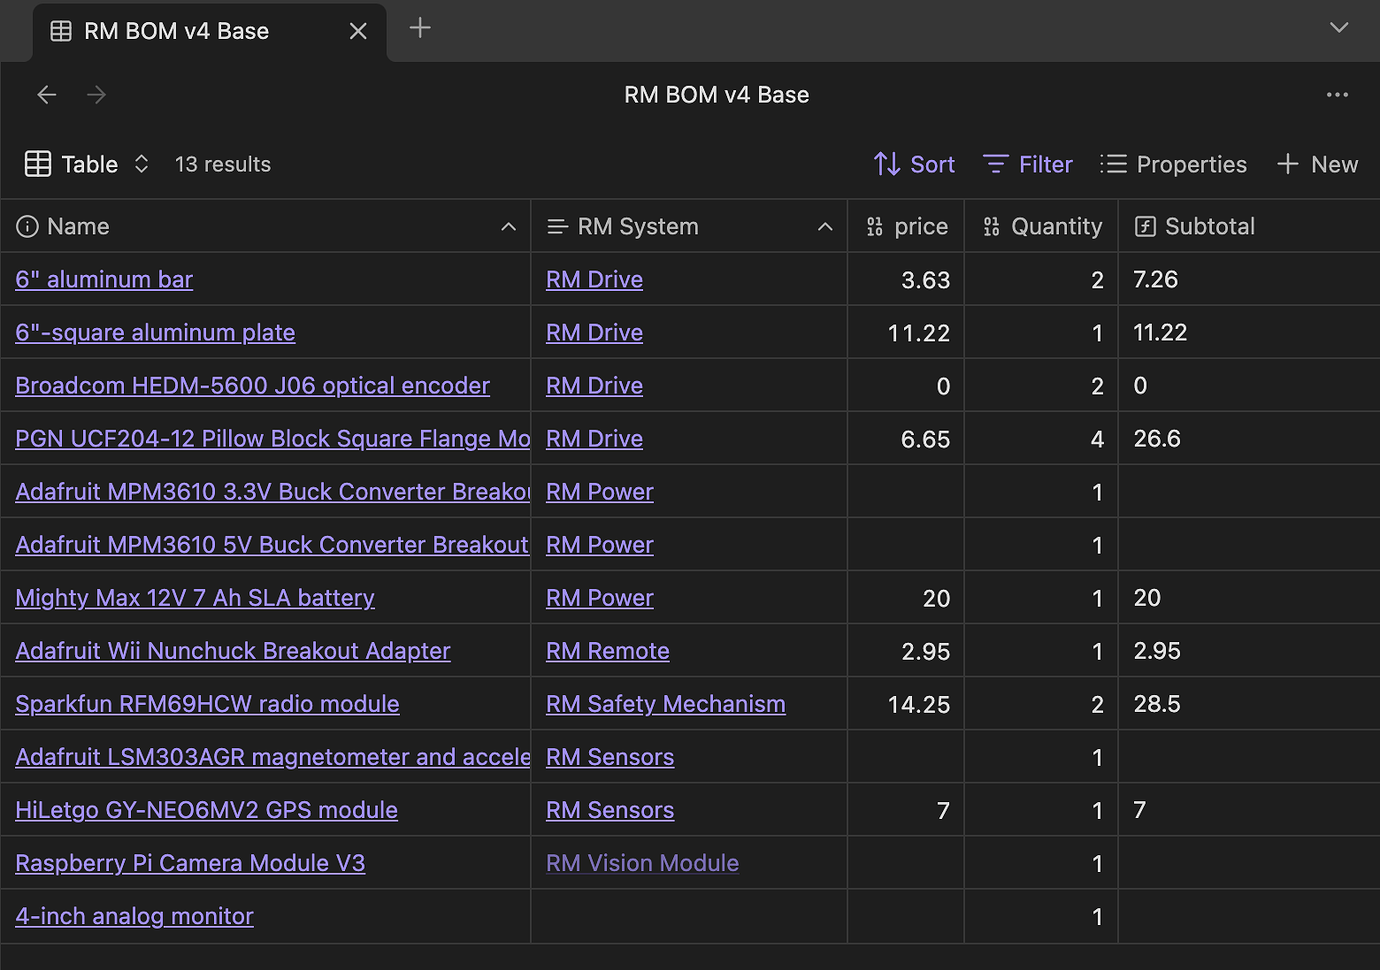The width and height of the screenshot is (1380, 970).
Task: Open the three-dot more options menu
Action: (1337, 95)
